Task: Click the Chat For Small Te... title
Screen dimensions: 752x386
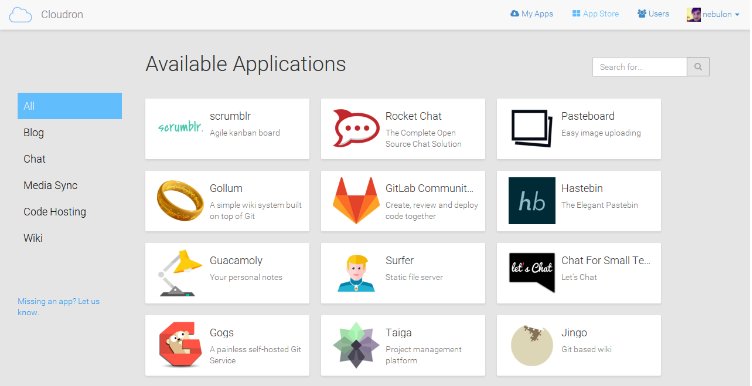Action: pos(606,260)
